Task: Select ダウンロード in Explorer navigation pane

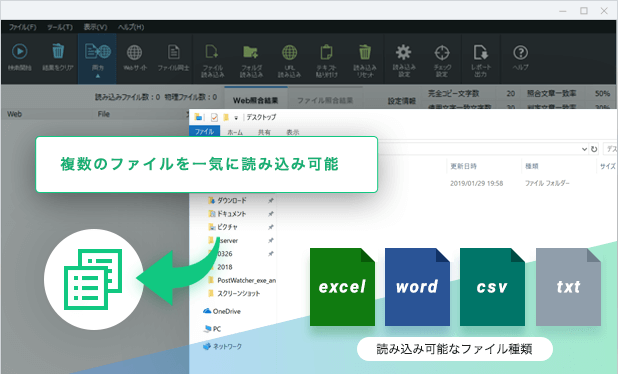Action: [x=227, y=201]
